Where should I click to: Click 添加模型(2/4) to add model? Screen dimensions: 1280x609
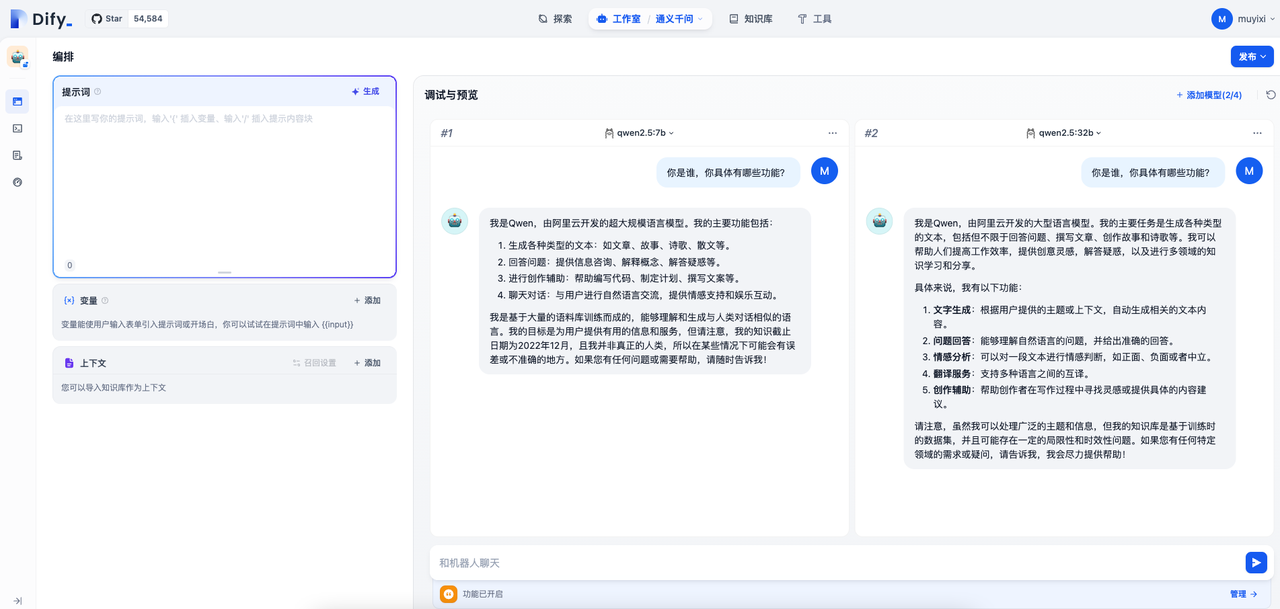tap(1209, 95)
